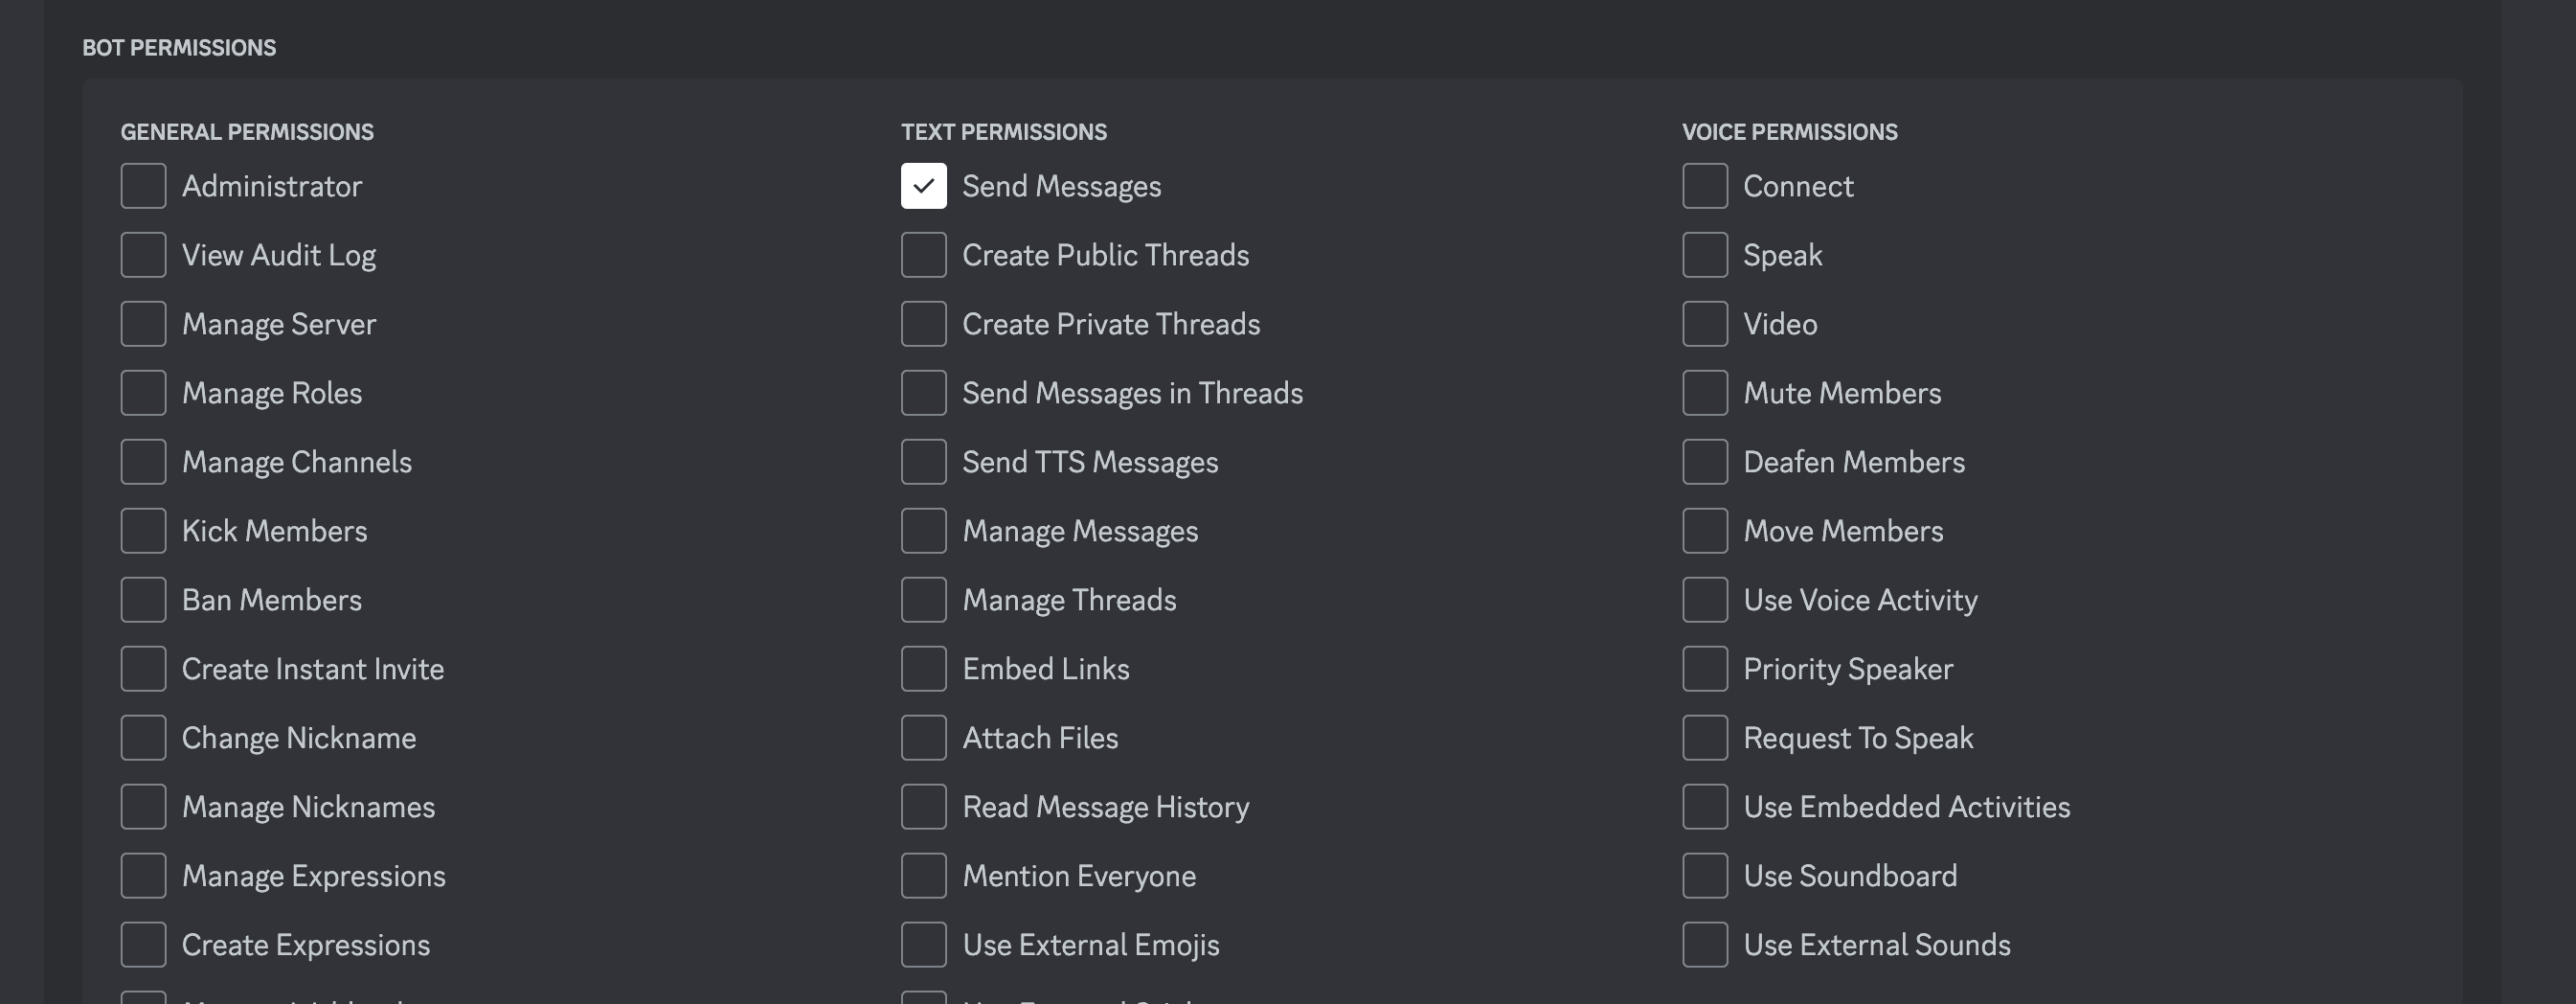
Task: Enable Manage Server permission
Action: coord(142,323)
